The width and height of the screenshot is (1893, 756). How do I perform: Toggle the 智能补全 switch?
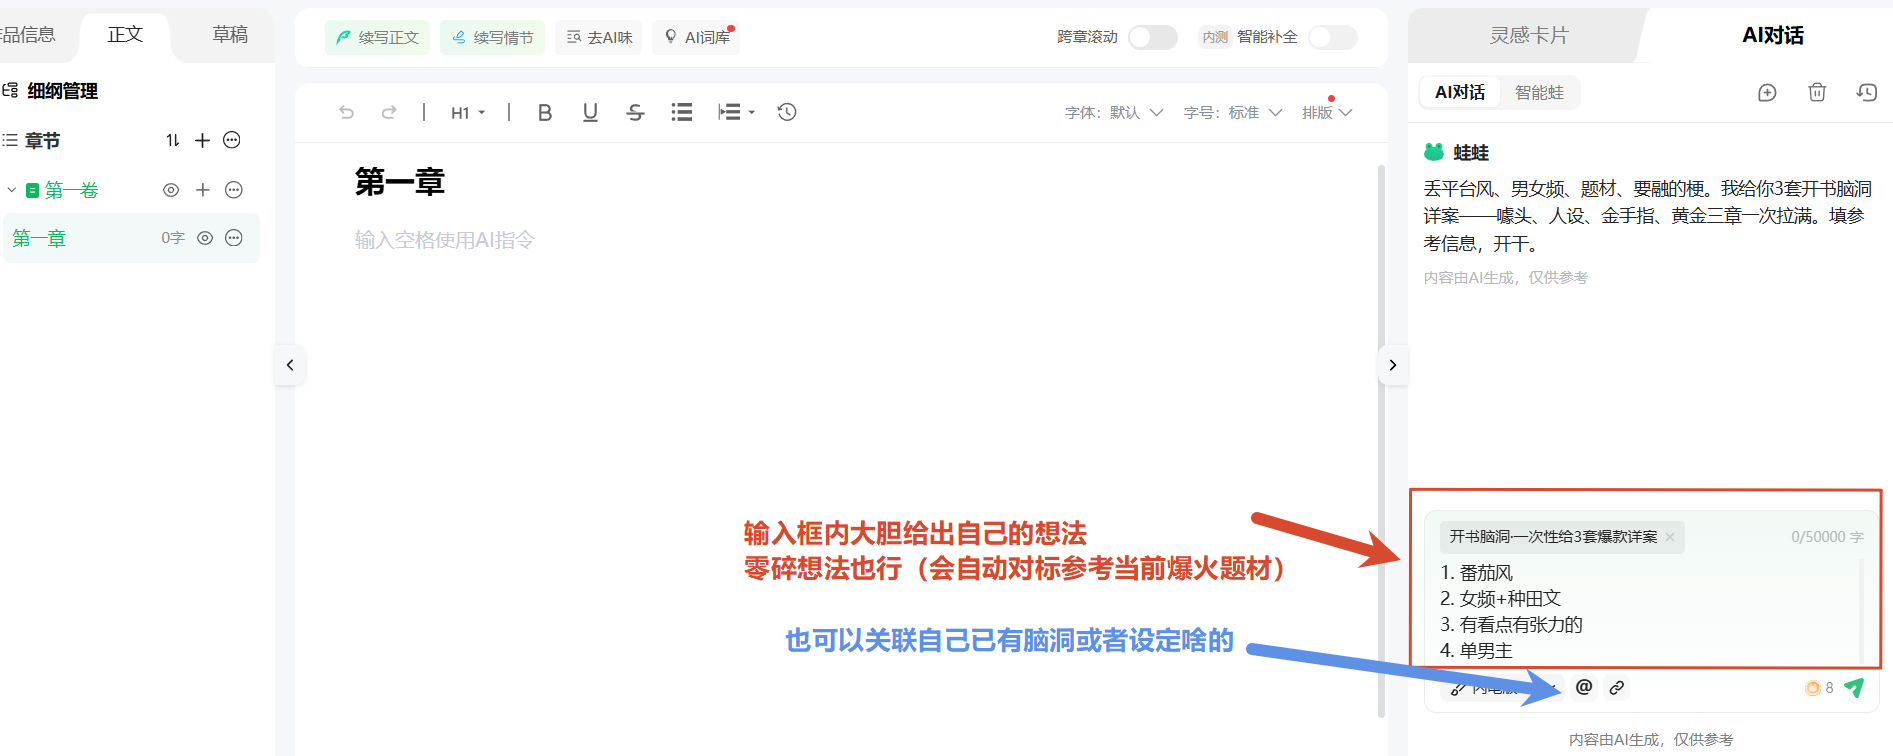(1333, 37)
